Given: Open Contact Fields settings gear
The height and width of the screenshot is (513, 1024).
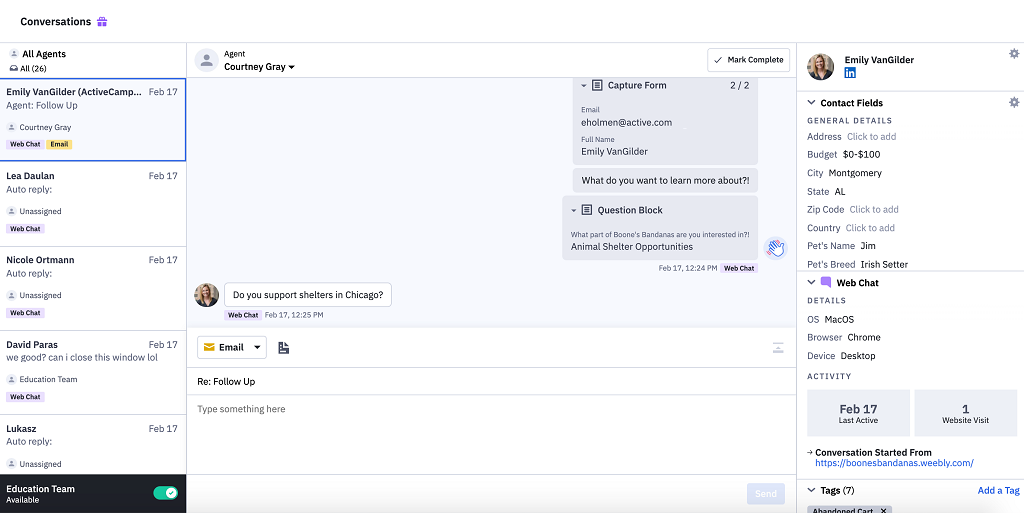Looking at the screenshot, I should [1013, 102].
